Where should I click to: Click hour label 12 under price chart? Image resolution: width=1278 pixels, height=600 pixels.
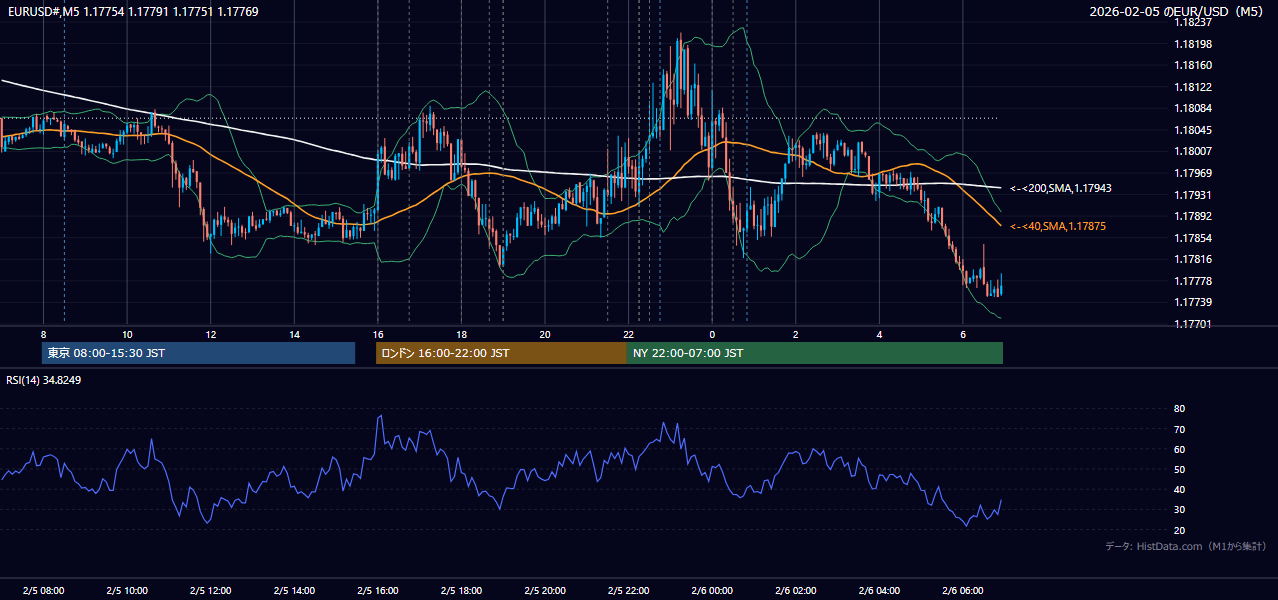click(211, 333)
